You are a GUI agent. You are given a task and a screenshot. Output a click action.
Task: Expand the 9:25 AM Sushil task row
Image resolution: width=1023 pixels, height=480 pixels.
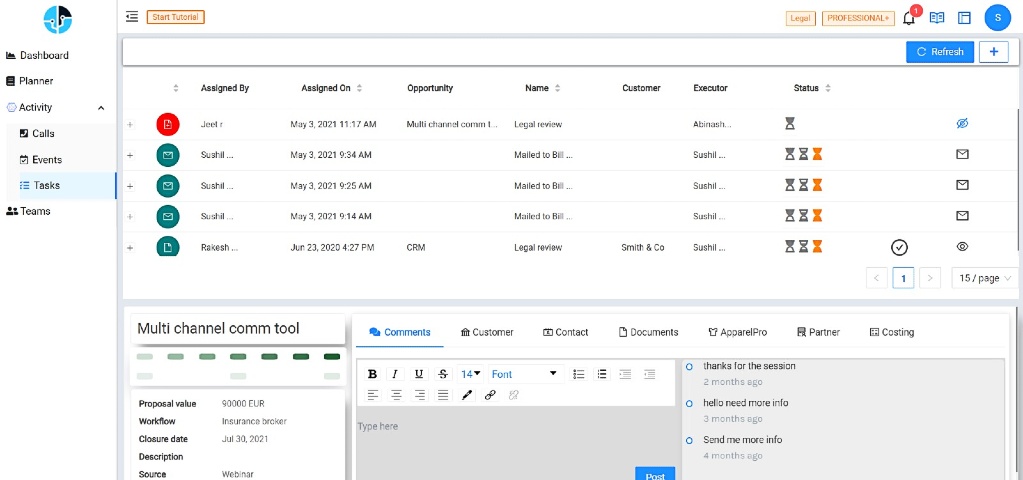[130, 187]
